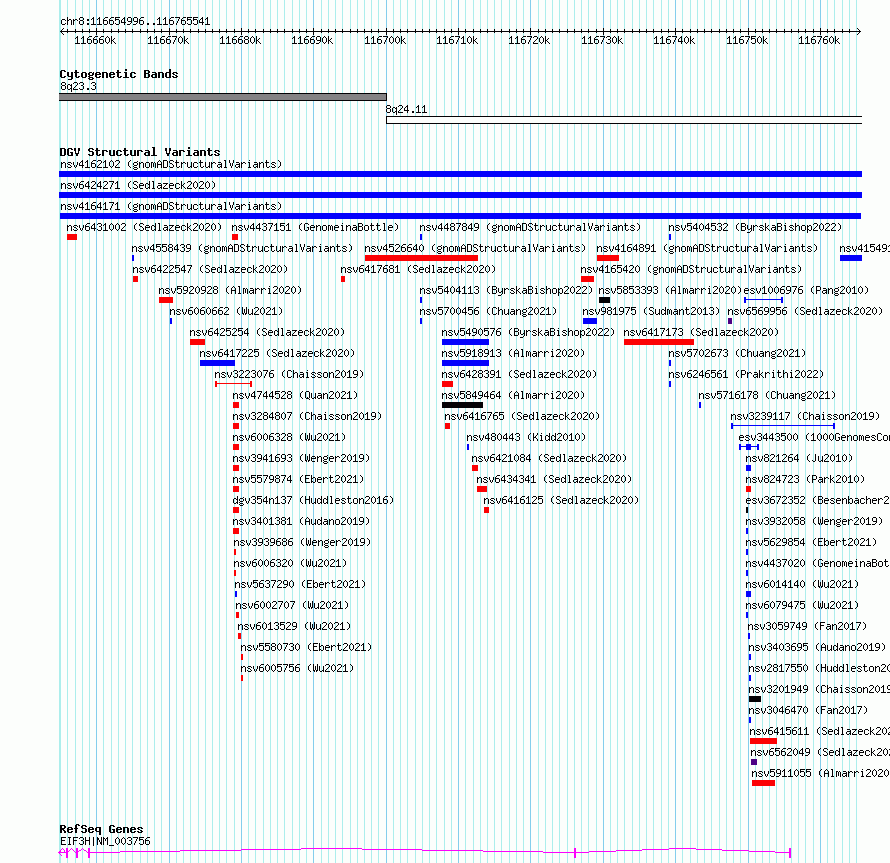Open nsv5918913 (Almarri2020) label
This screenshot has width=890, height=863.
[x=513, y=353]
